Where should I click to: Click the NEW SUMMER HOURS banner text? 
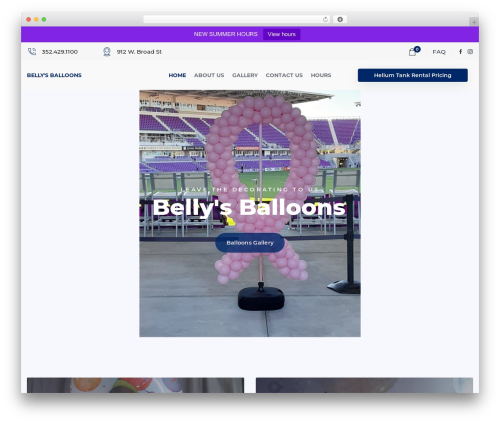(x=226, y=34)
